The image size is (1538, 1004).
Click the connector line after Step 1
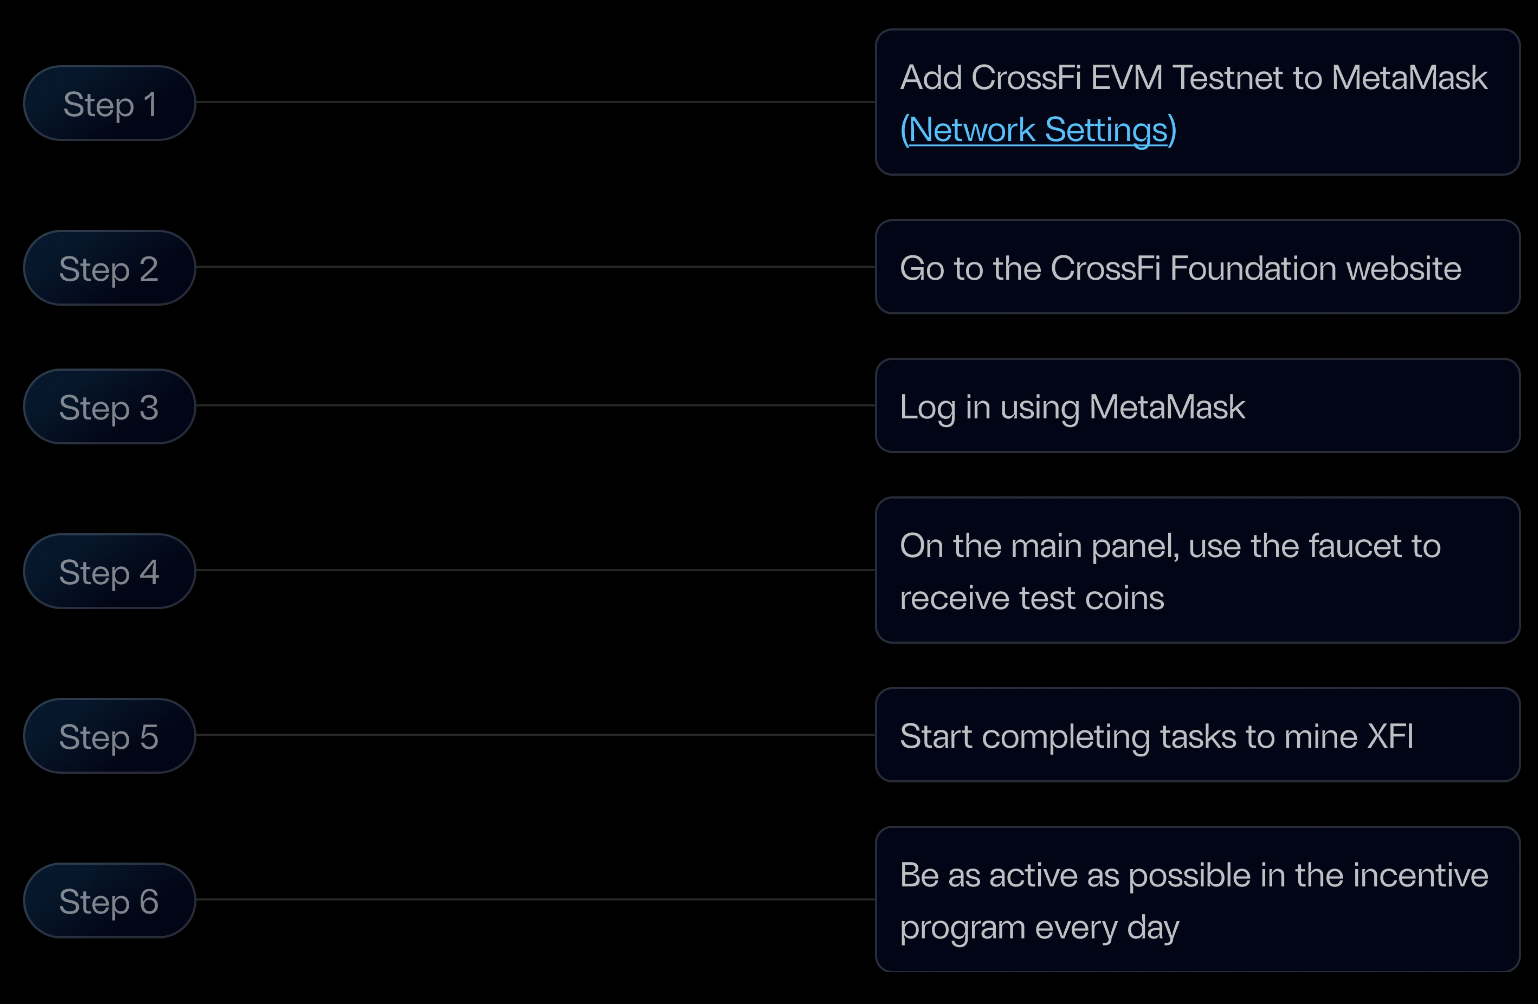(x=535, y=102)
